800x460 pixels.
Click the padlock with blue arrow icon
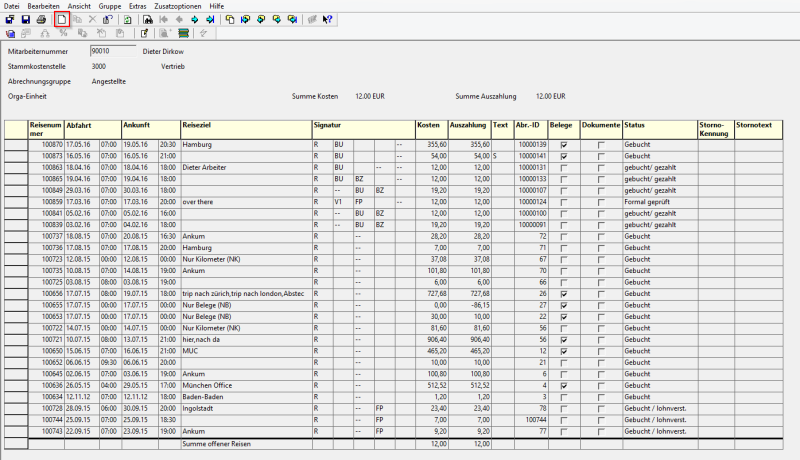click(108, 20)
